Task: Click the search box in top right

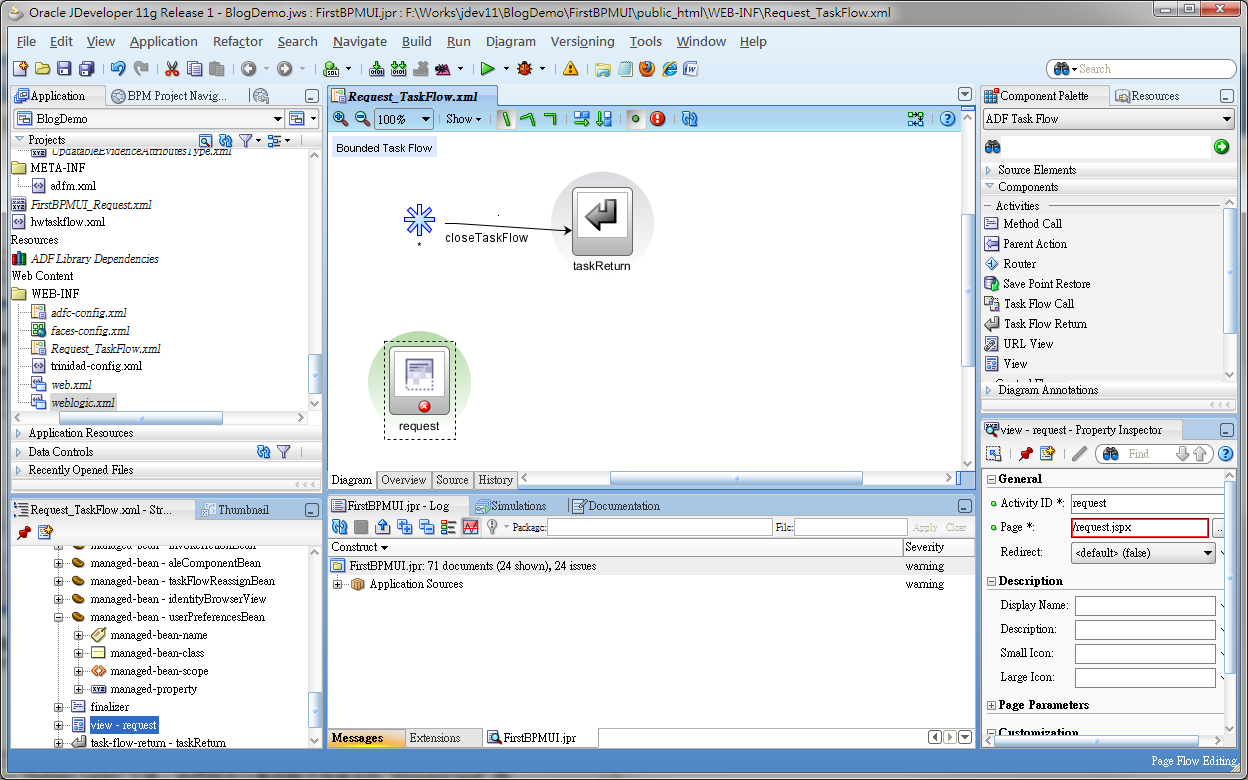Action: pyautogui.click(x=1142, y=69)
